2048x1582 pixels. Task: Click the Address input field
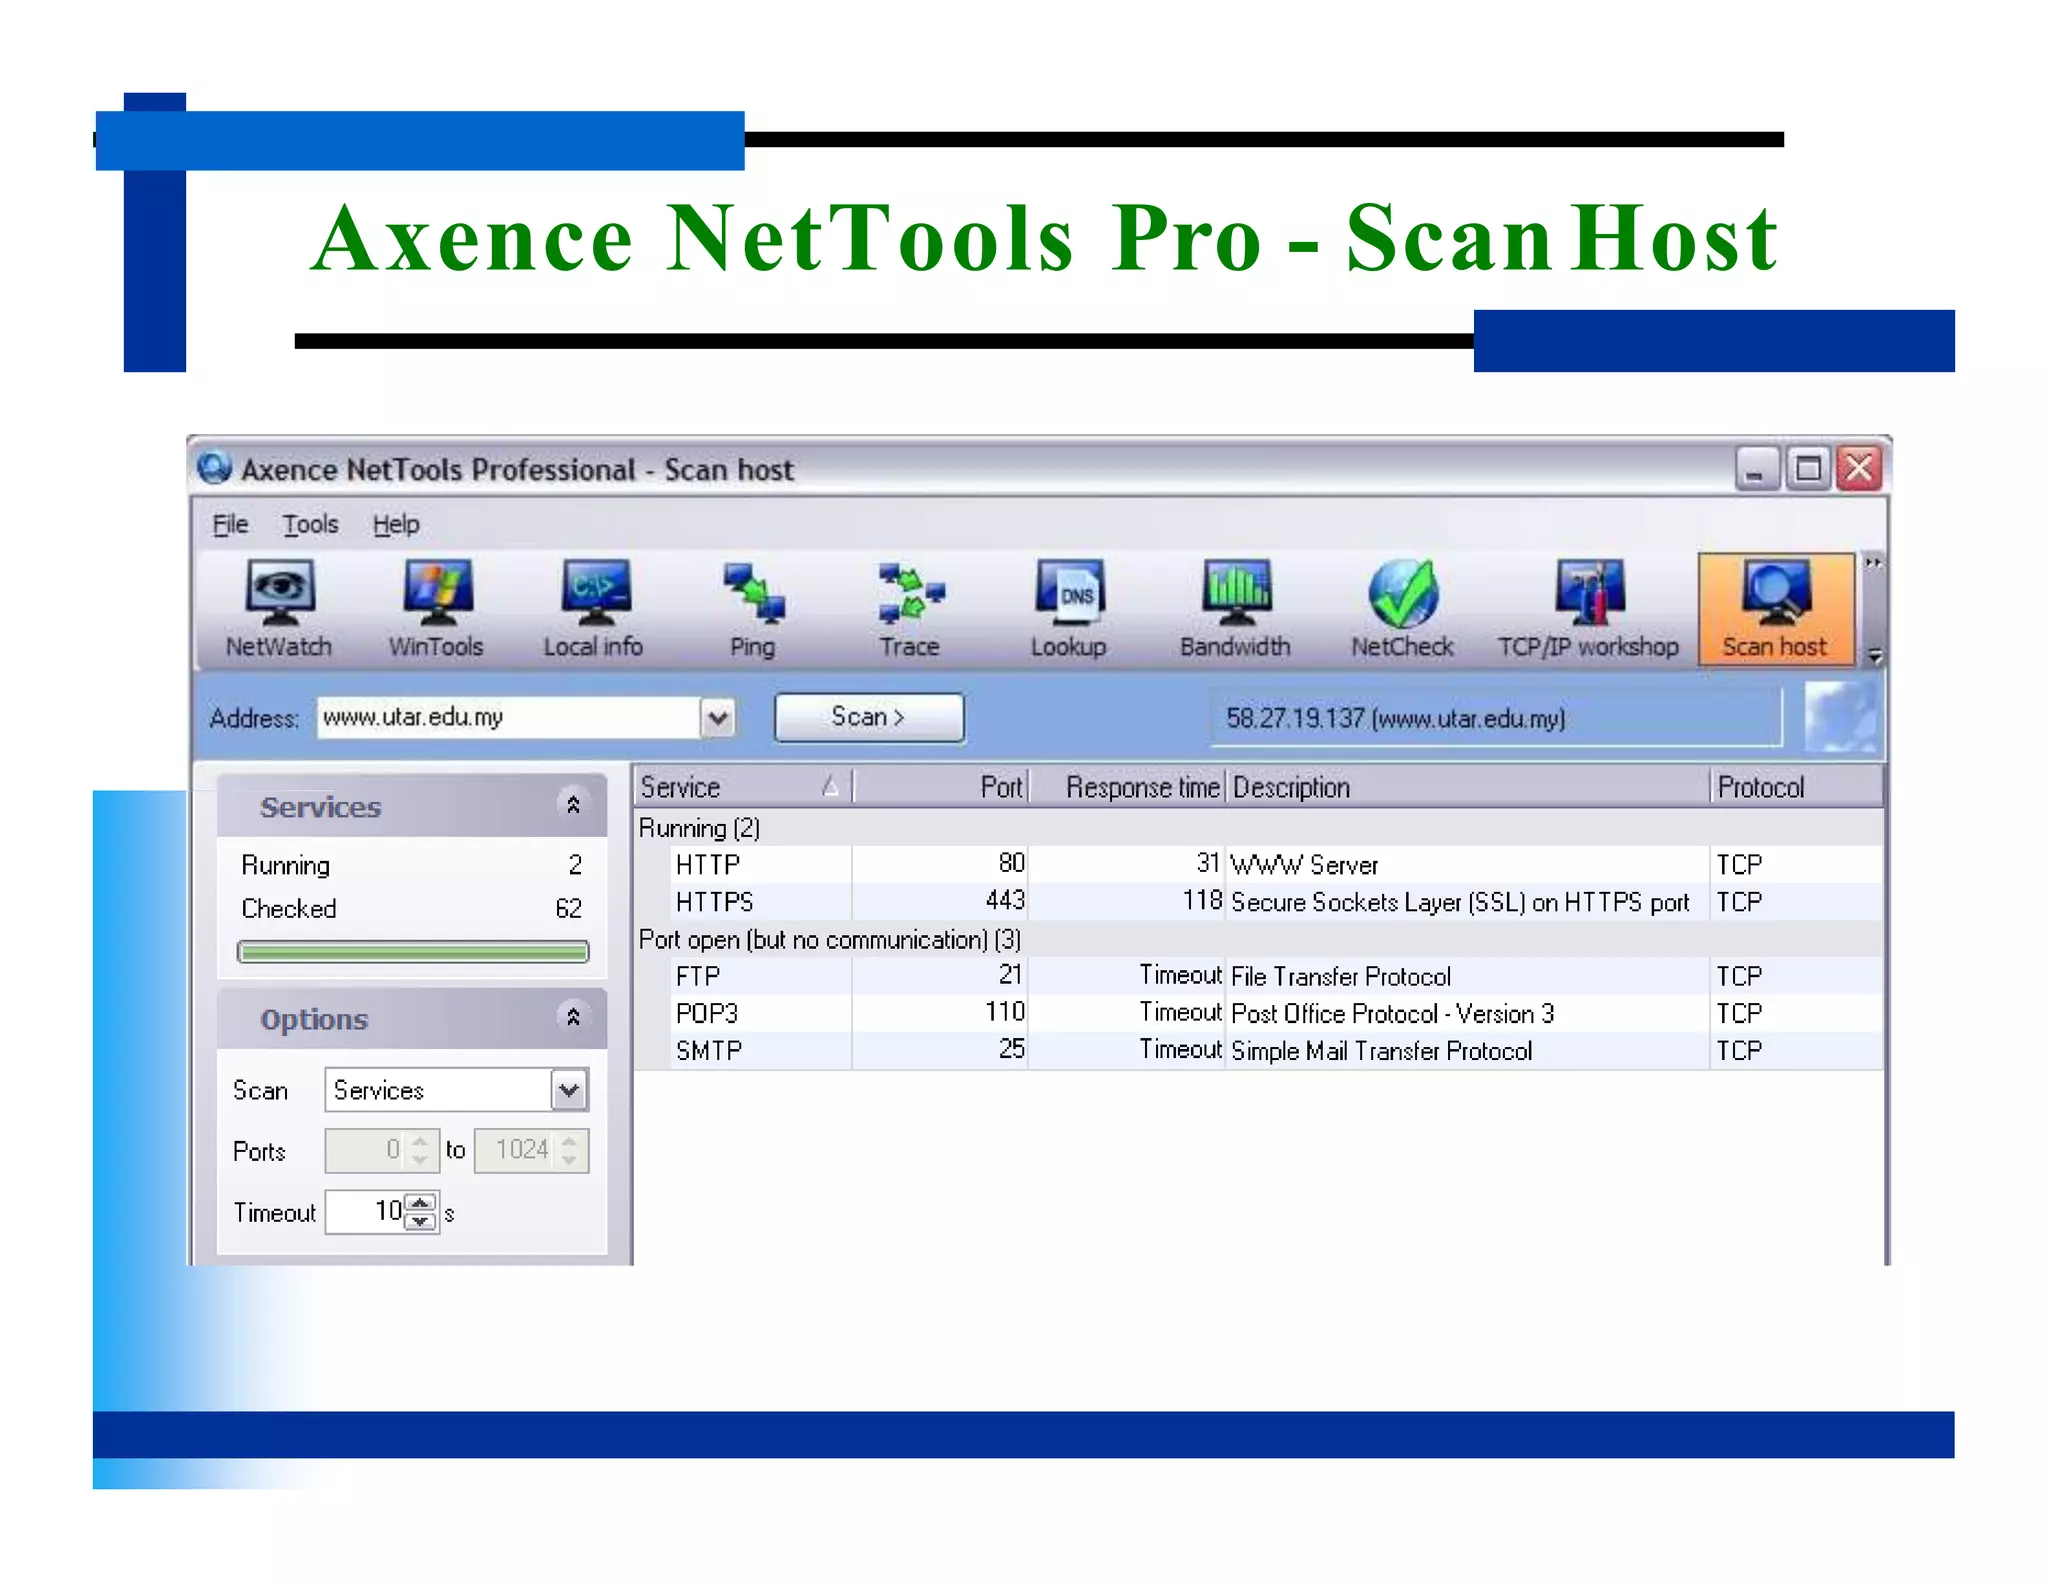508,717
